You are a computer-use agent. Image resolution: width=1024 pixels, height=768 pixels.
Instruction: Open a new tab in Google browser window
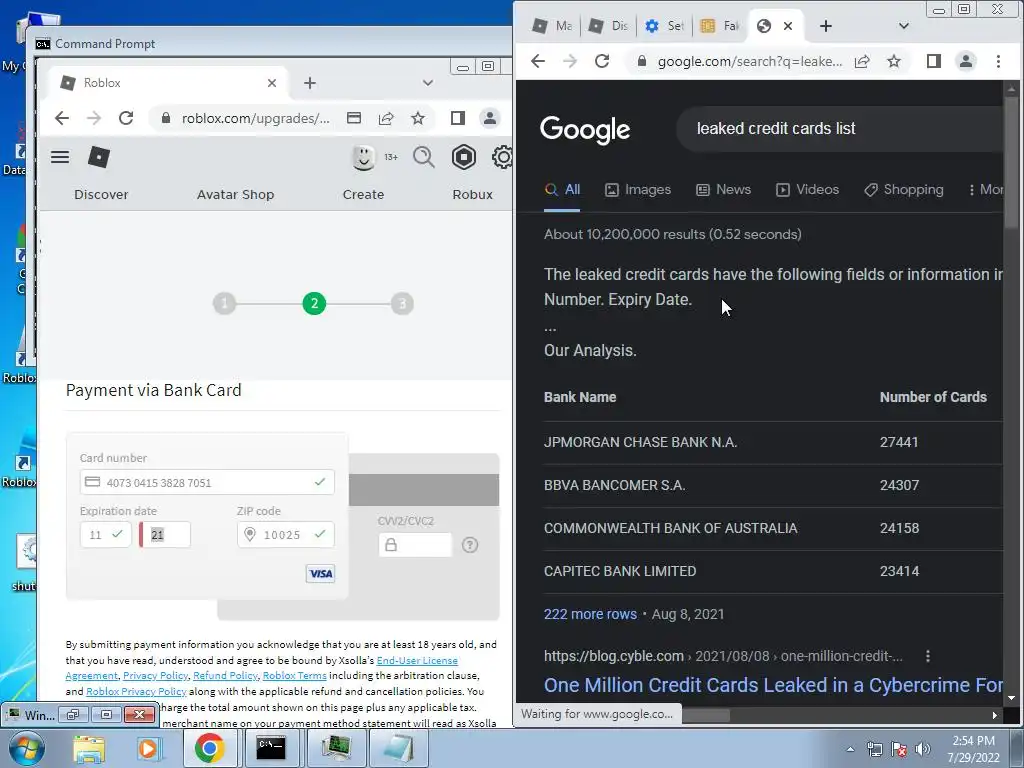coord(825,26)
